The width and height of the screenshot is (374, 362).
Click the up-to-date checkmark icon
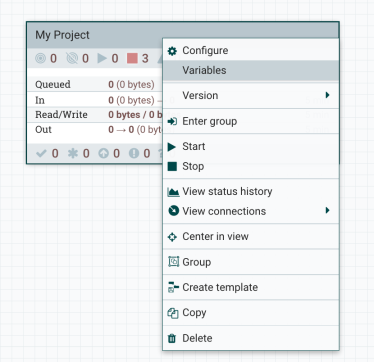[41, 153]
